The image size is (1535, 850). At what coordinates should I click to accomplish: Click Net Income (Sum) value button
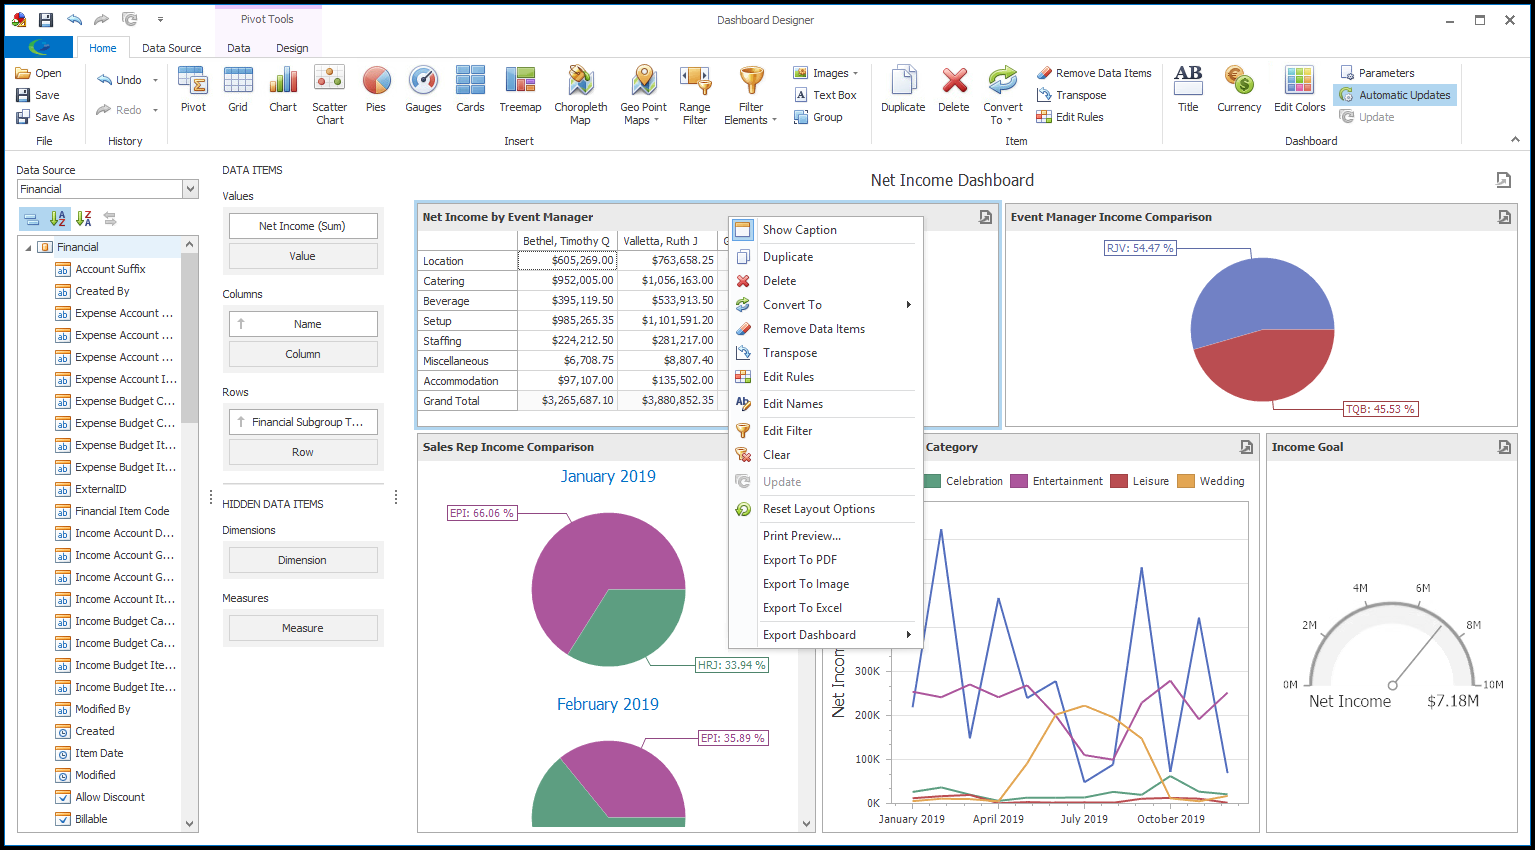click(x=303, y=226)
